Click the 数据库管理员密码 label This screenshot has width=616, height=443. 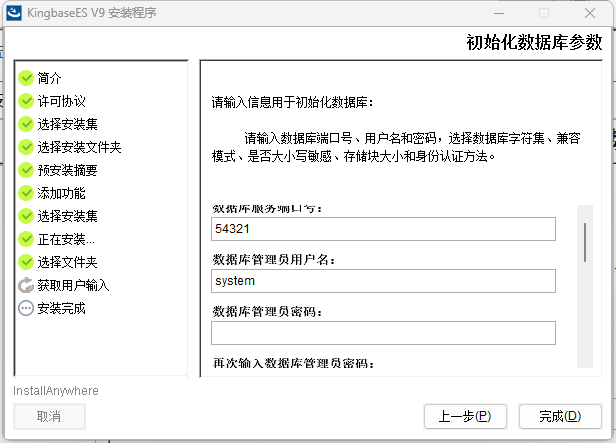tap(268, 312)
